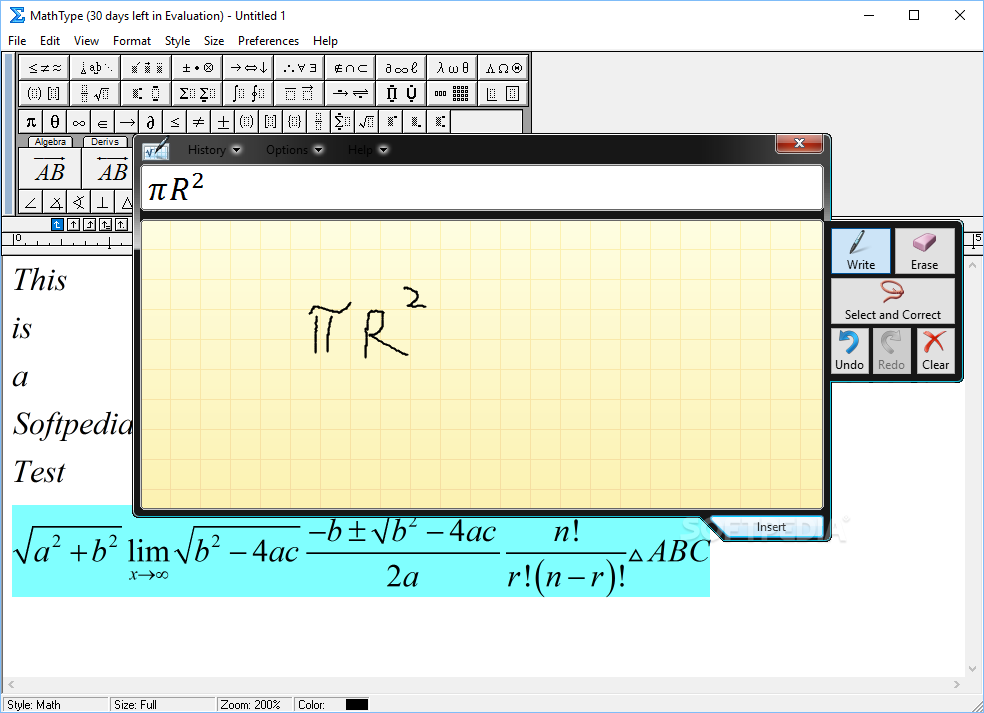Insert the perpendicular symbol
984x713 pixels.
coord(102,202)
